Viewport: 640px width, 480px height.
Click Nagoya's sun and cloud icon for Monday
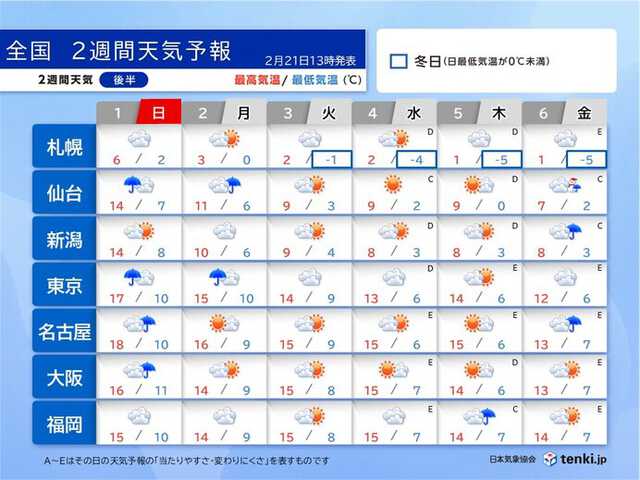[x=223, y=323]
